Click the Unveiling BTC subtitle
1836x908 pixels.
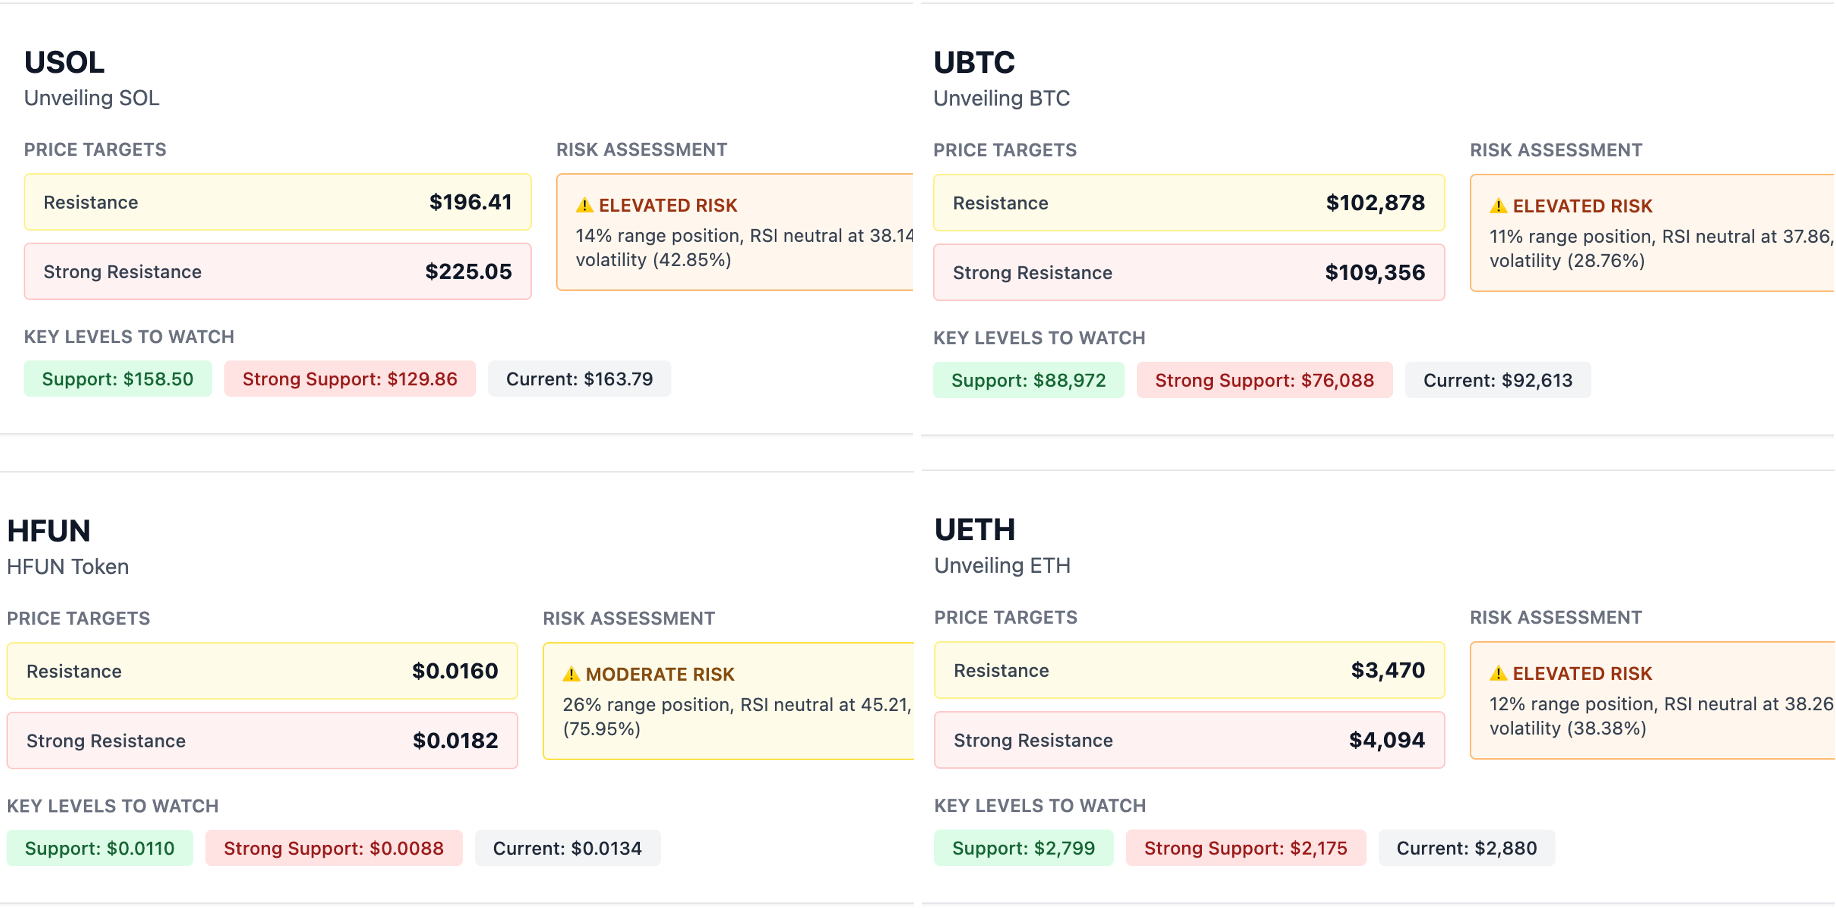point(1001,98)
